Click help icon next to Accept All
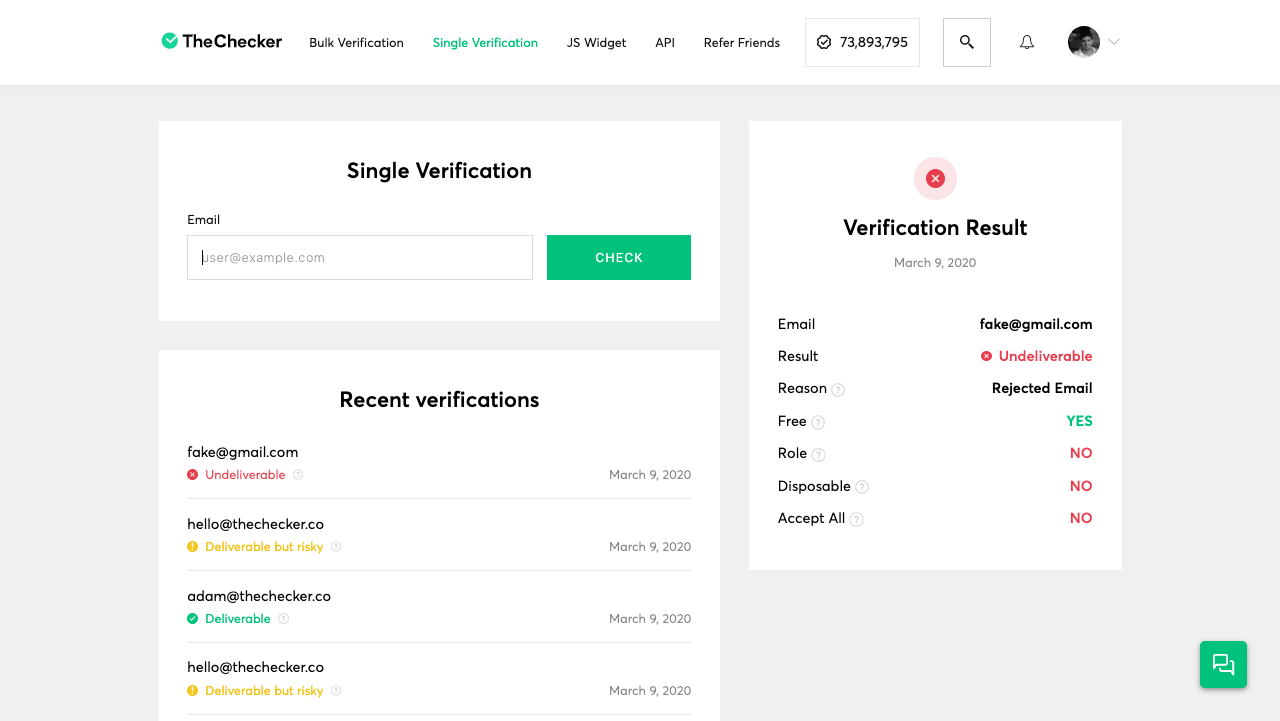 coord(856,519)
